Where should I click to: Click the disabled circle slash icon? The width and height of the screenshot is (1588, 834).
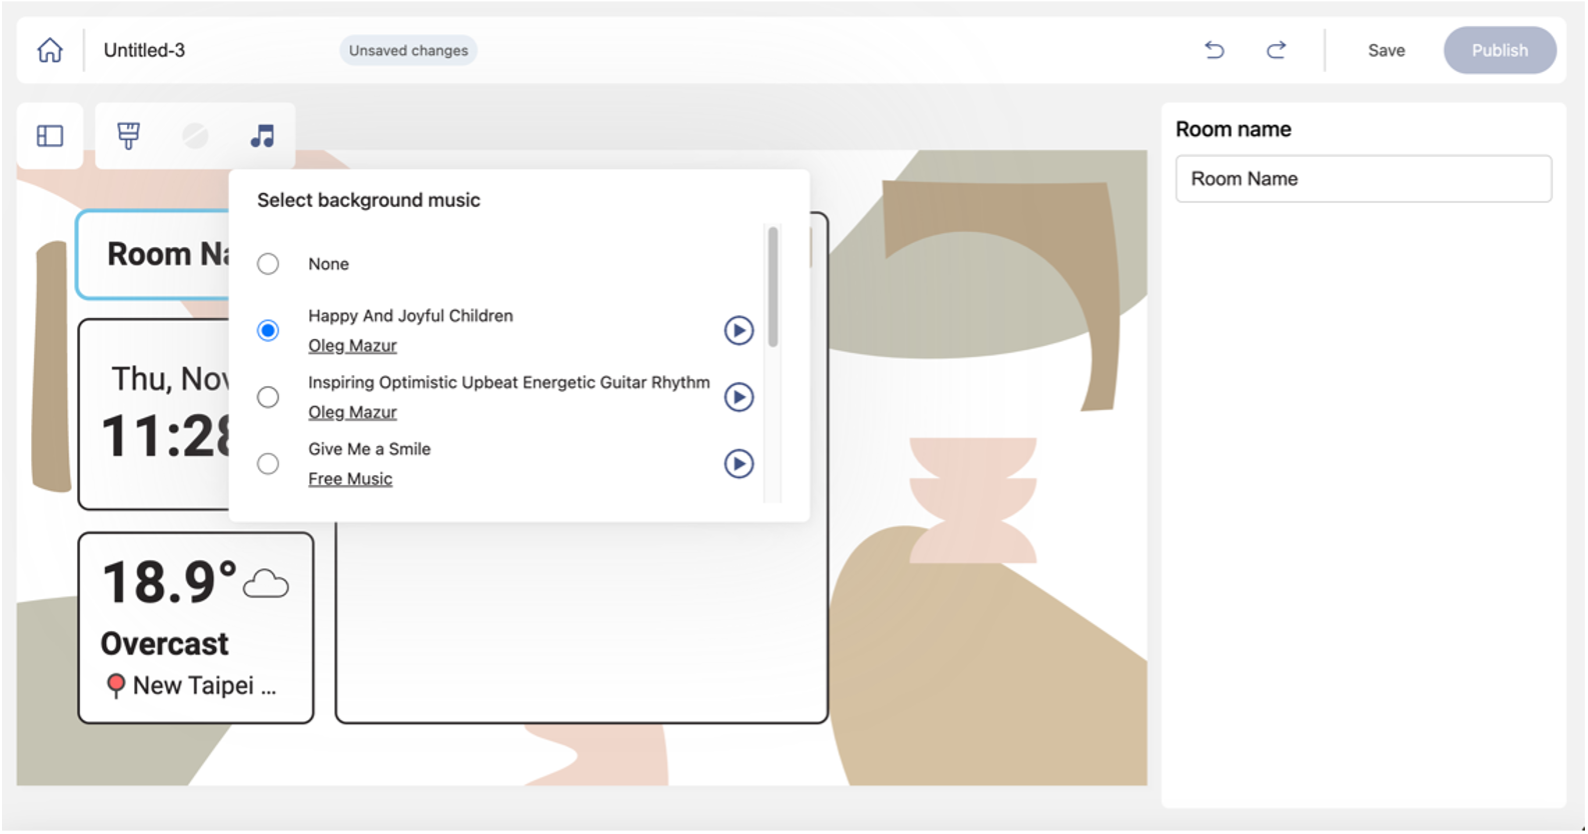195,136
